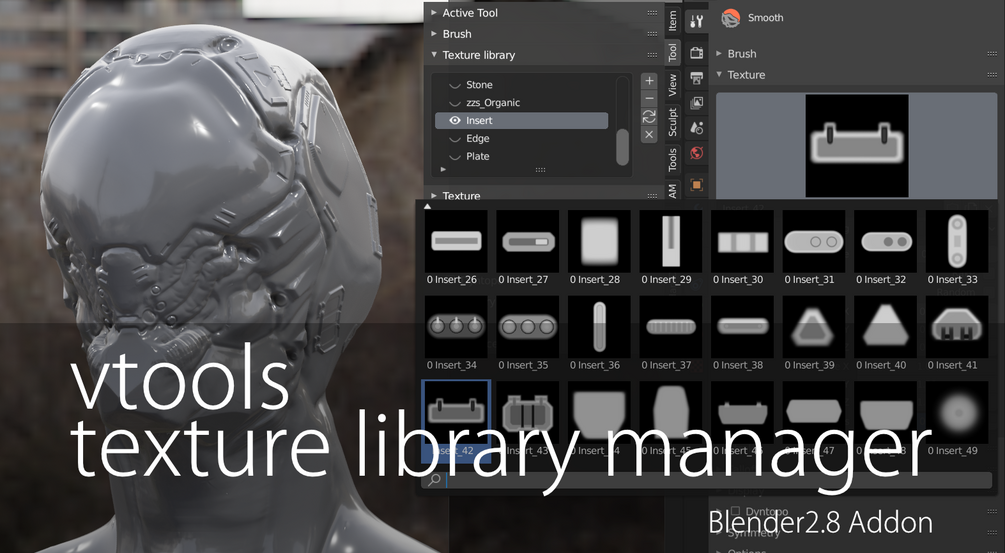The height and width of the screenshot is (553, 1005).
Task: Choose the Insert_35 texture thumbnail
Action: pyautogui.click(x=527, y=327)
